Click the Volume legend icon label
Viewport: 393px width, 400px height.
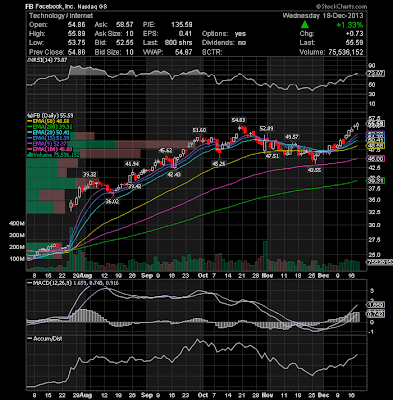(x=53, y=155)
